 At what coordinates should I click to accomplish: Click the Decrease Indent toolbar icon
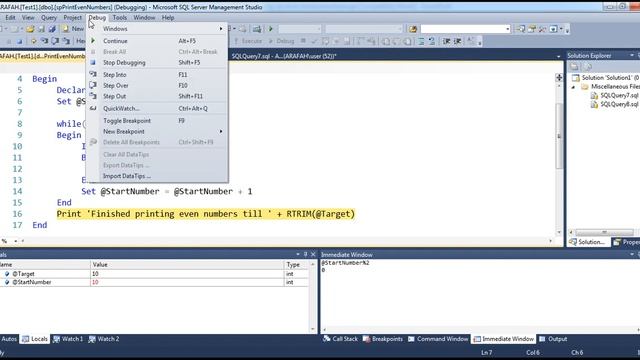tap(447, 41)
